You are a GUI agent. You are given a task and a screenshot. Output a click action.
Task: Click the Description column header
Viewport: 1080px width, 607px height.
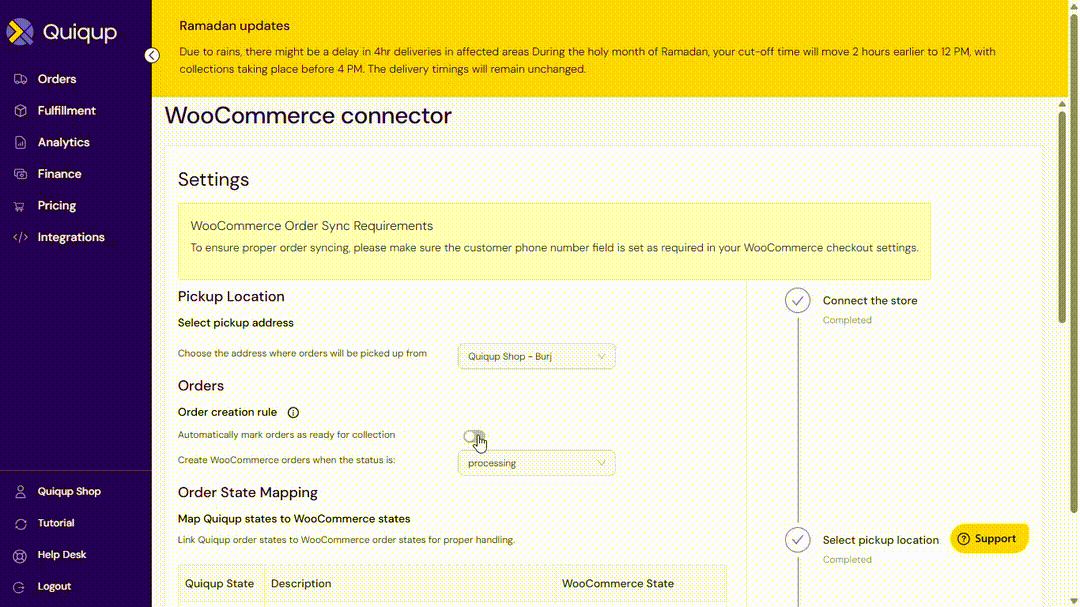click(301, 584)
